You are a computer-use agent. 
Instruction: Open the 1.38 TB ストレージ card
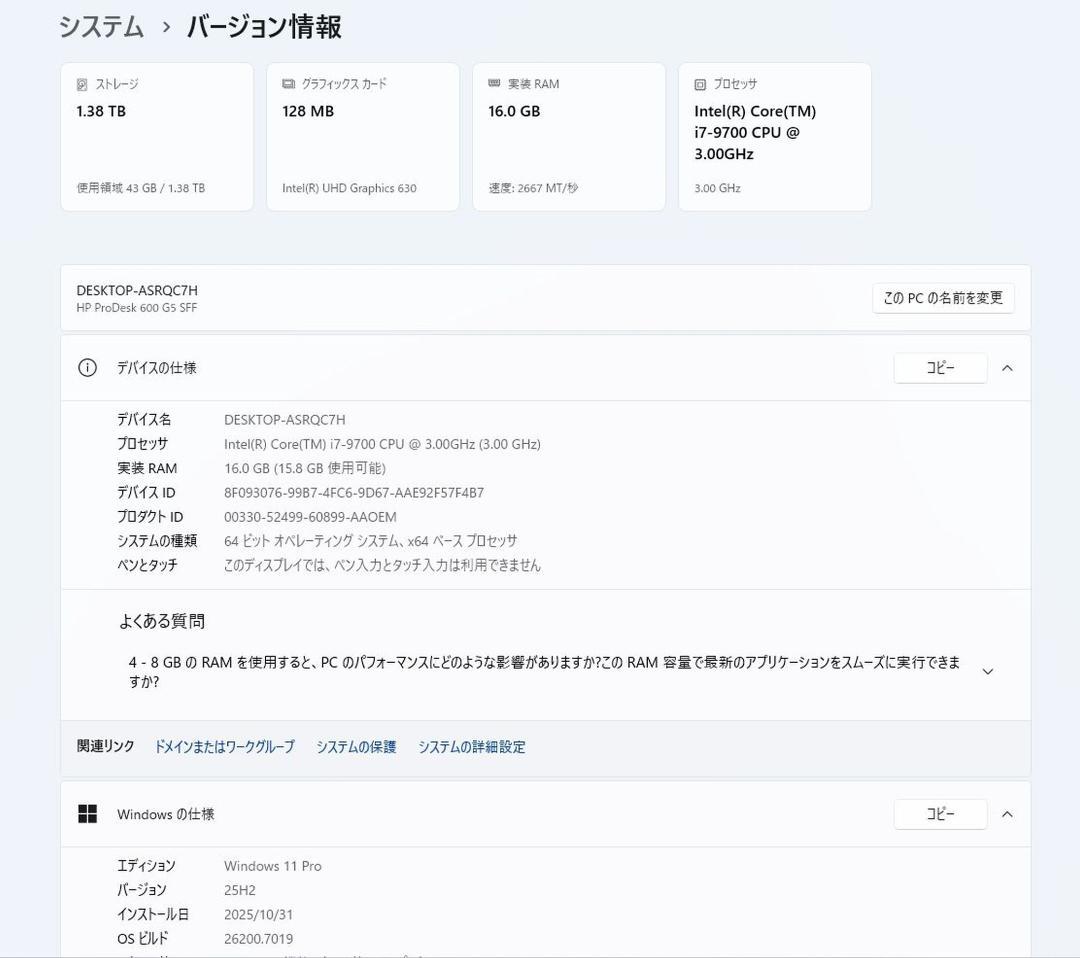click(x=157, y=137)
